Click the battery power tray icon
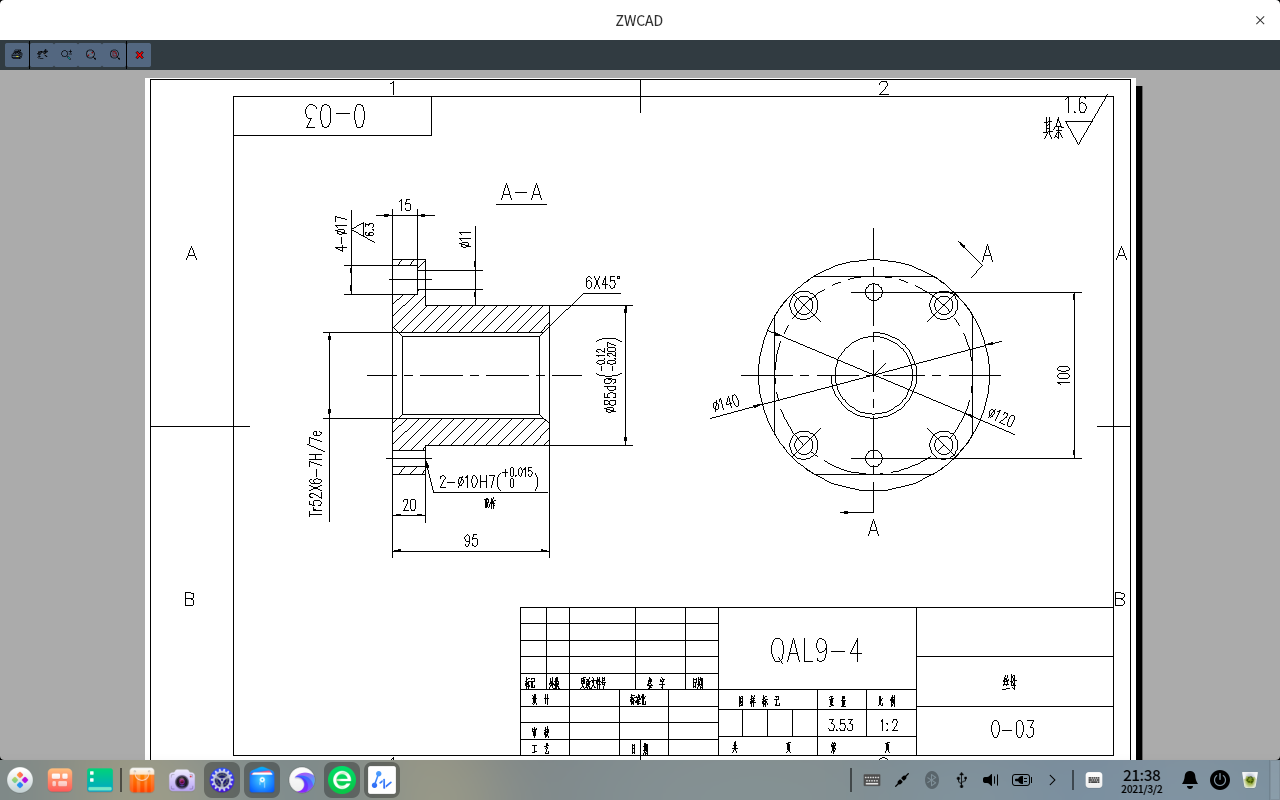1280x800 pixels. [x=1021, y=780]
